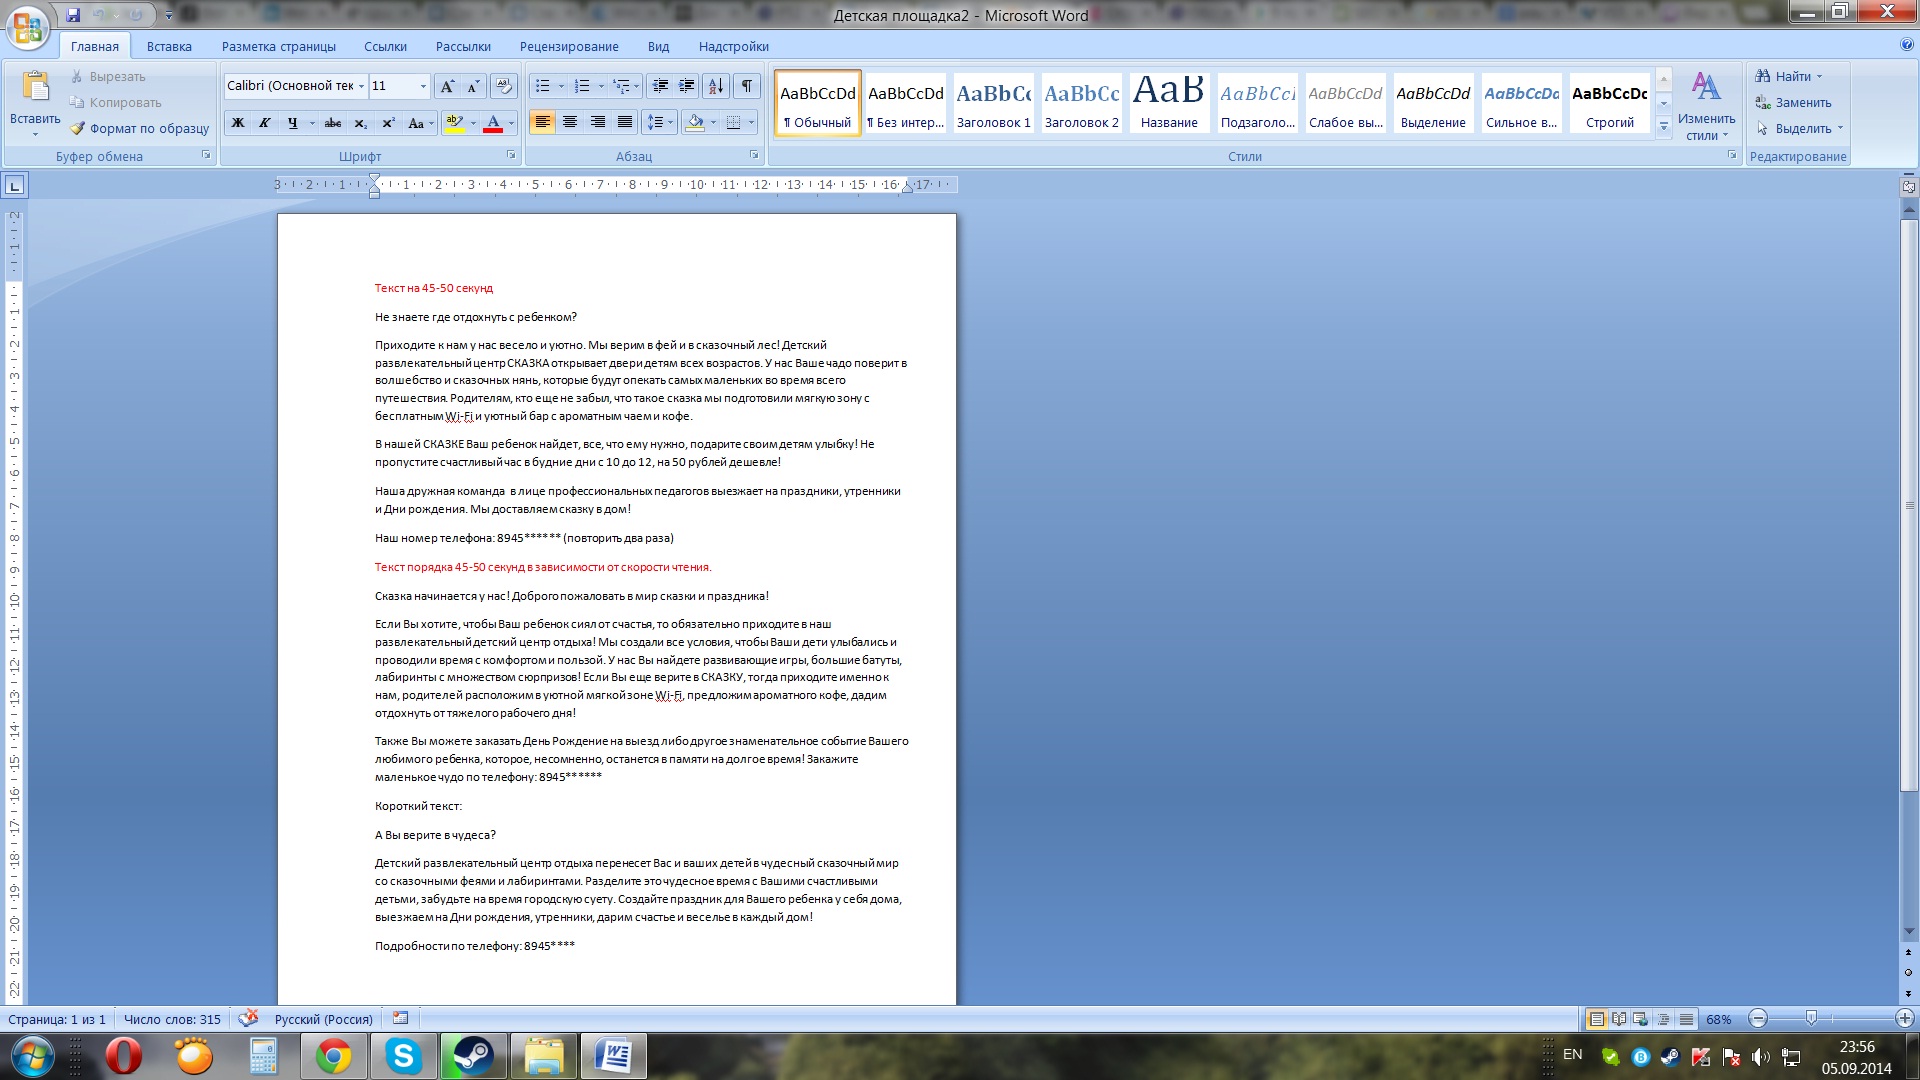Click the Paste (Вставить) clipboard icon
This screenshot has height=1080, width=1920.
coord(35,88)
